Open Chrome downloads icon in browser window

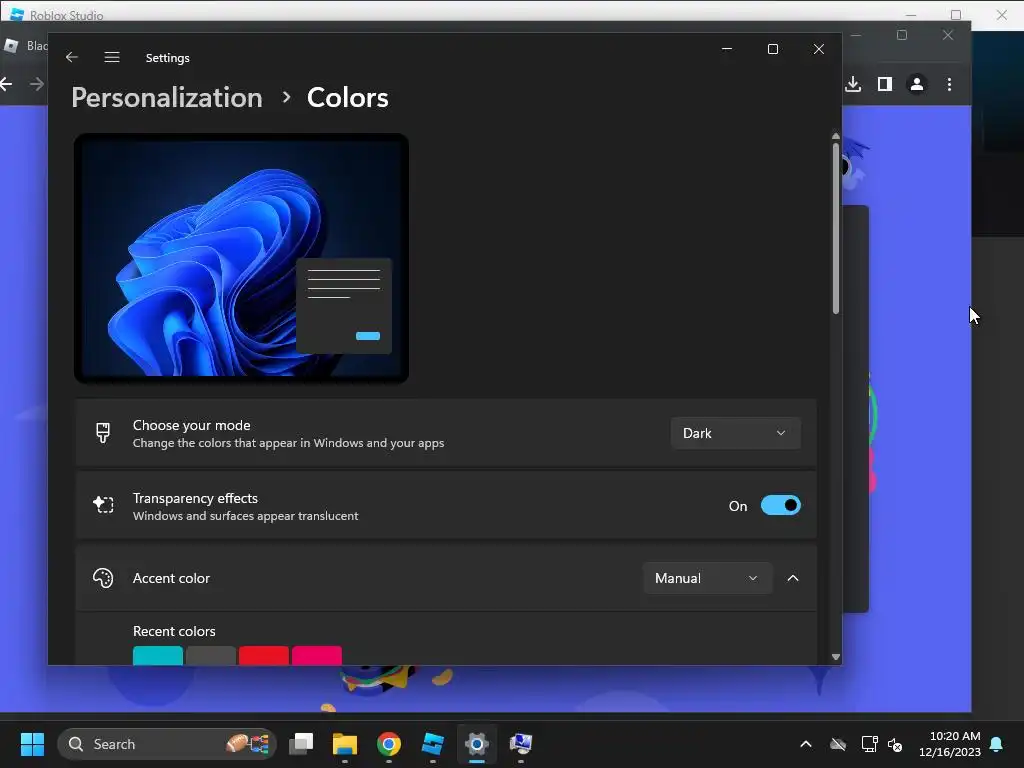tap(853, 84)
